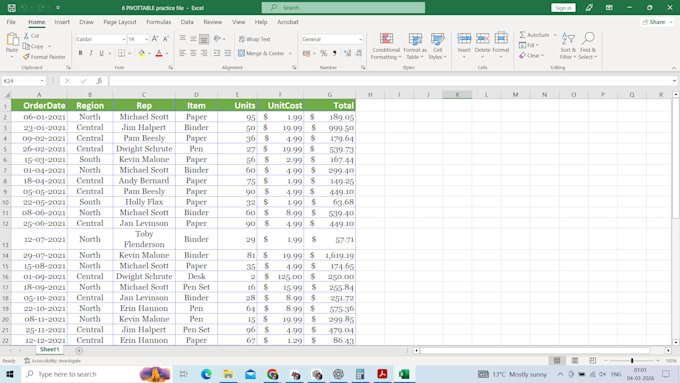This screenshot has height=383, width=680.
Task: Click the Orientation text angle icon
Action: pos(217,39)
